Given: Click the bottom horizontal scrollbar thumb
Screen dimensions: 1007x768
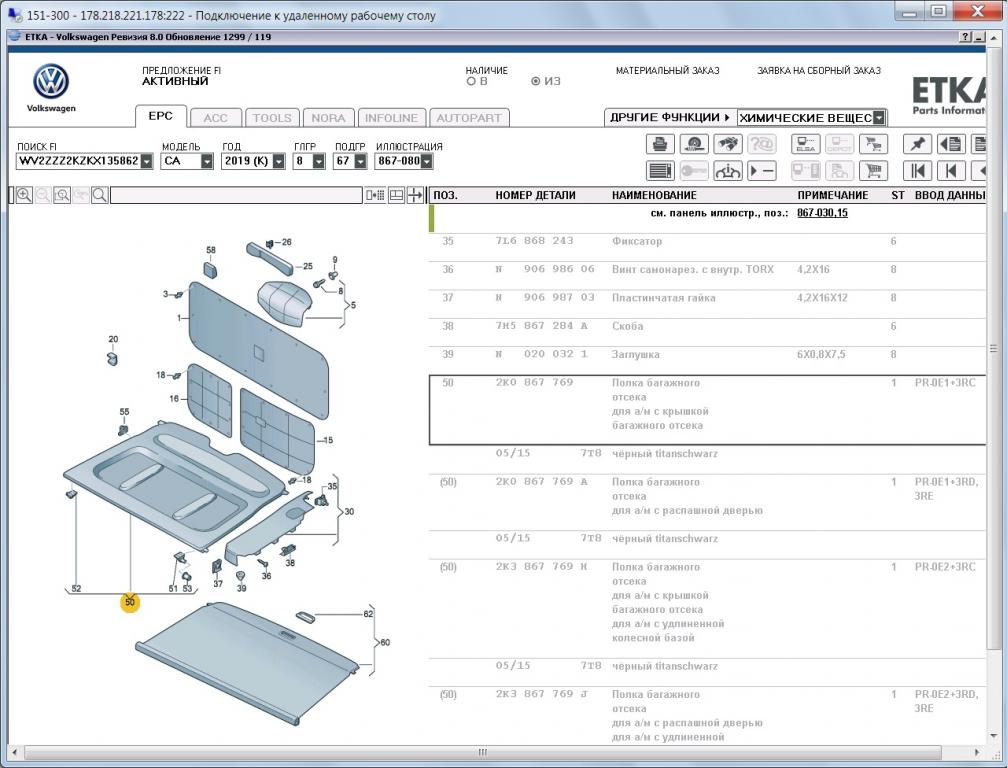Looking at the screenshot, I should coord(483,752).
